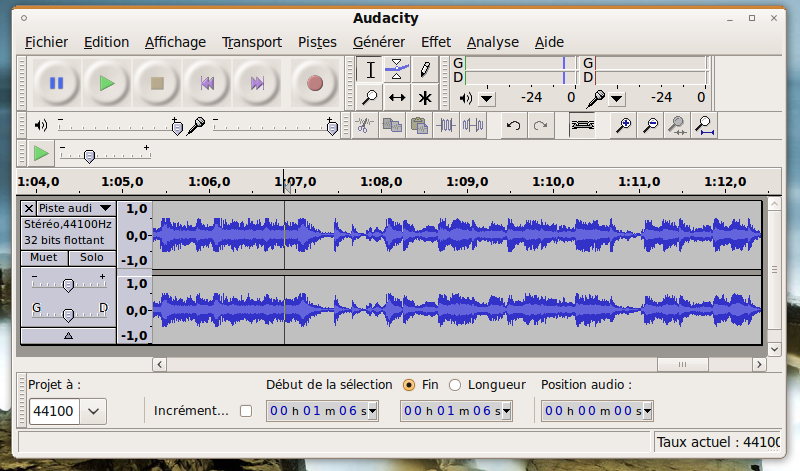Viewport: 800px width, 471px height.
Task: Click the playback speed slider handle
Action: 89,156
